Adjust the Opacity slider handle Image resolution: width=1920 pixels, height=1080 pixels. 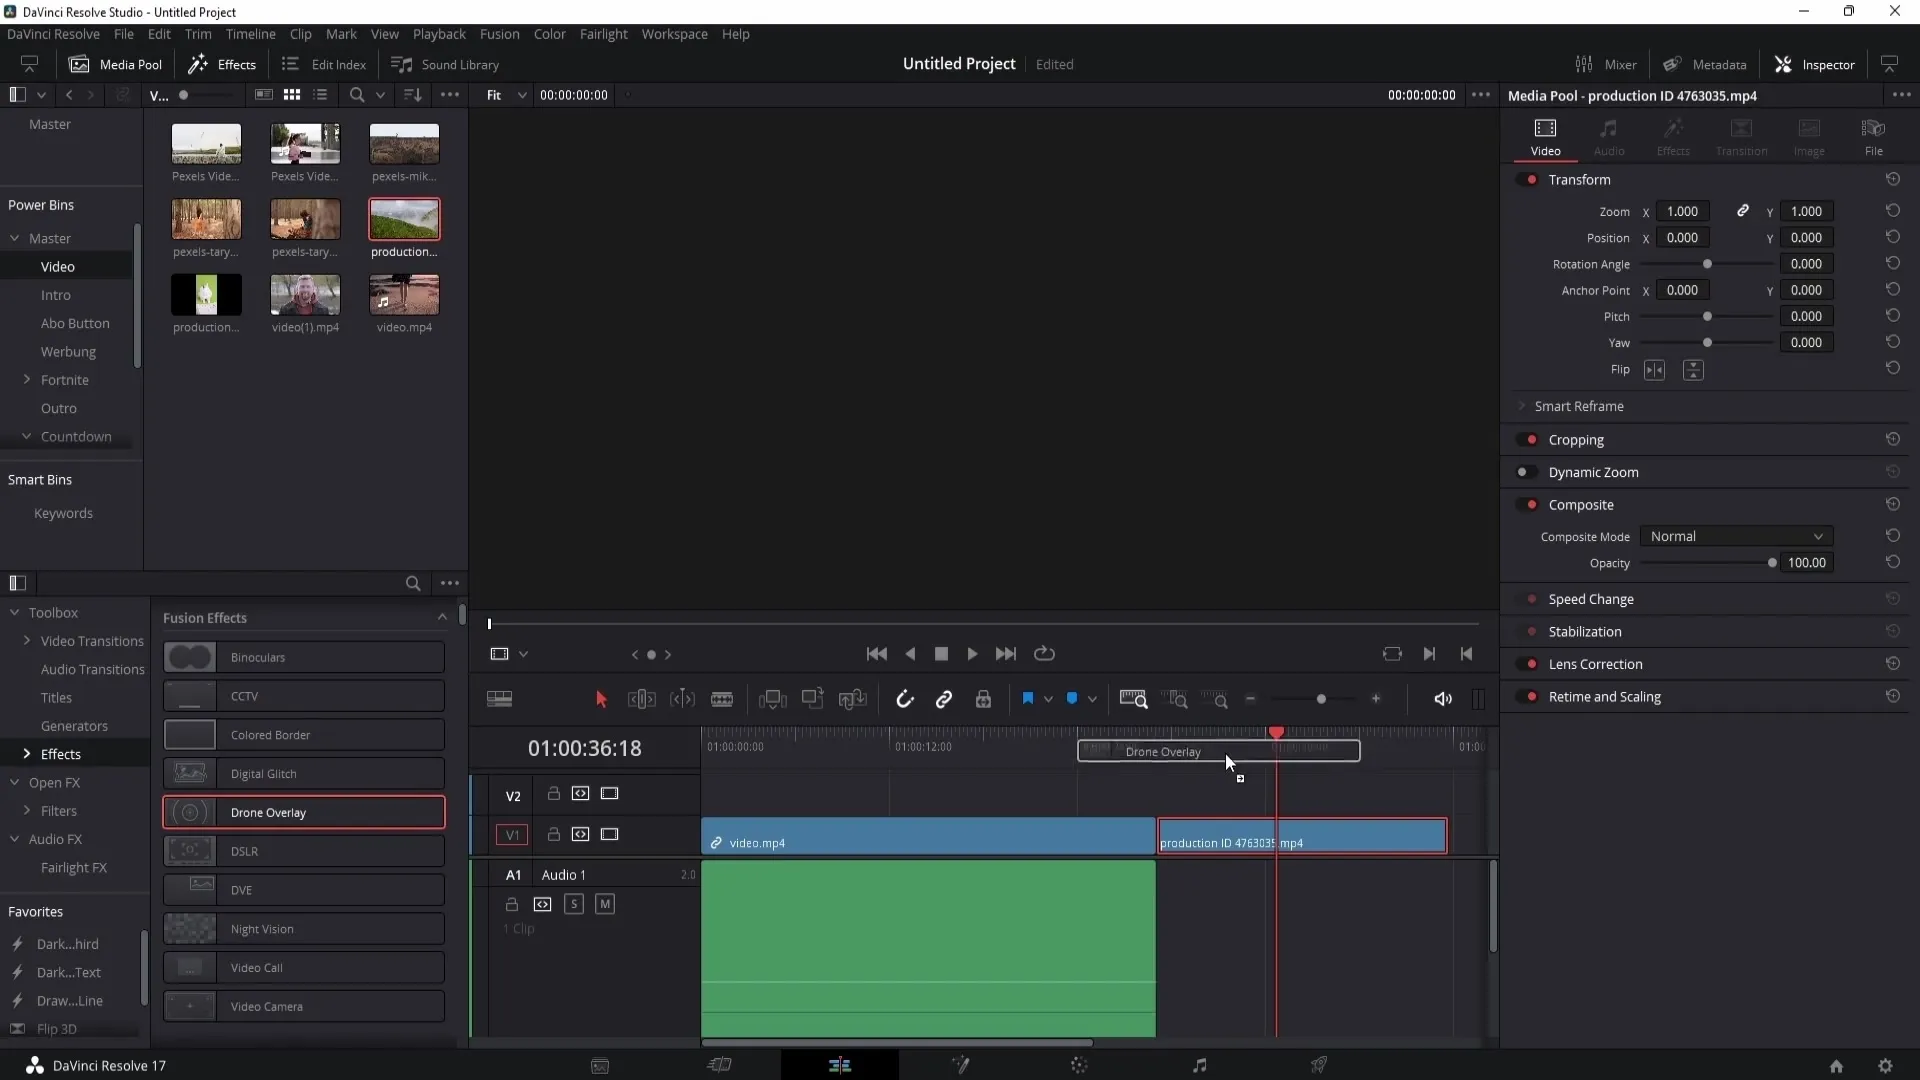click(1772, 563)
